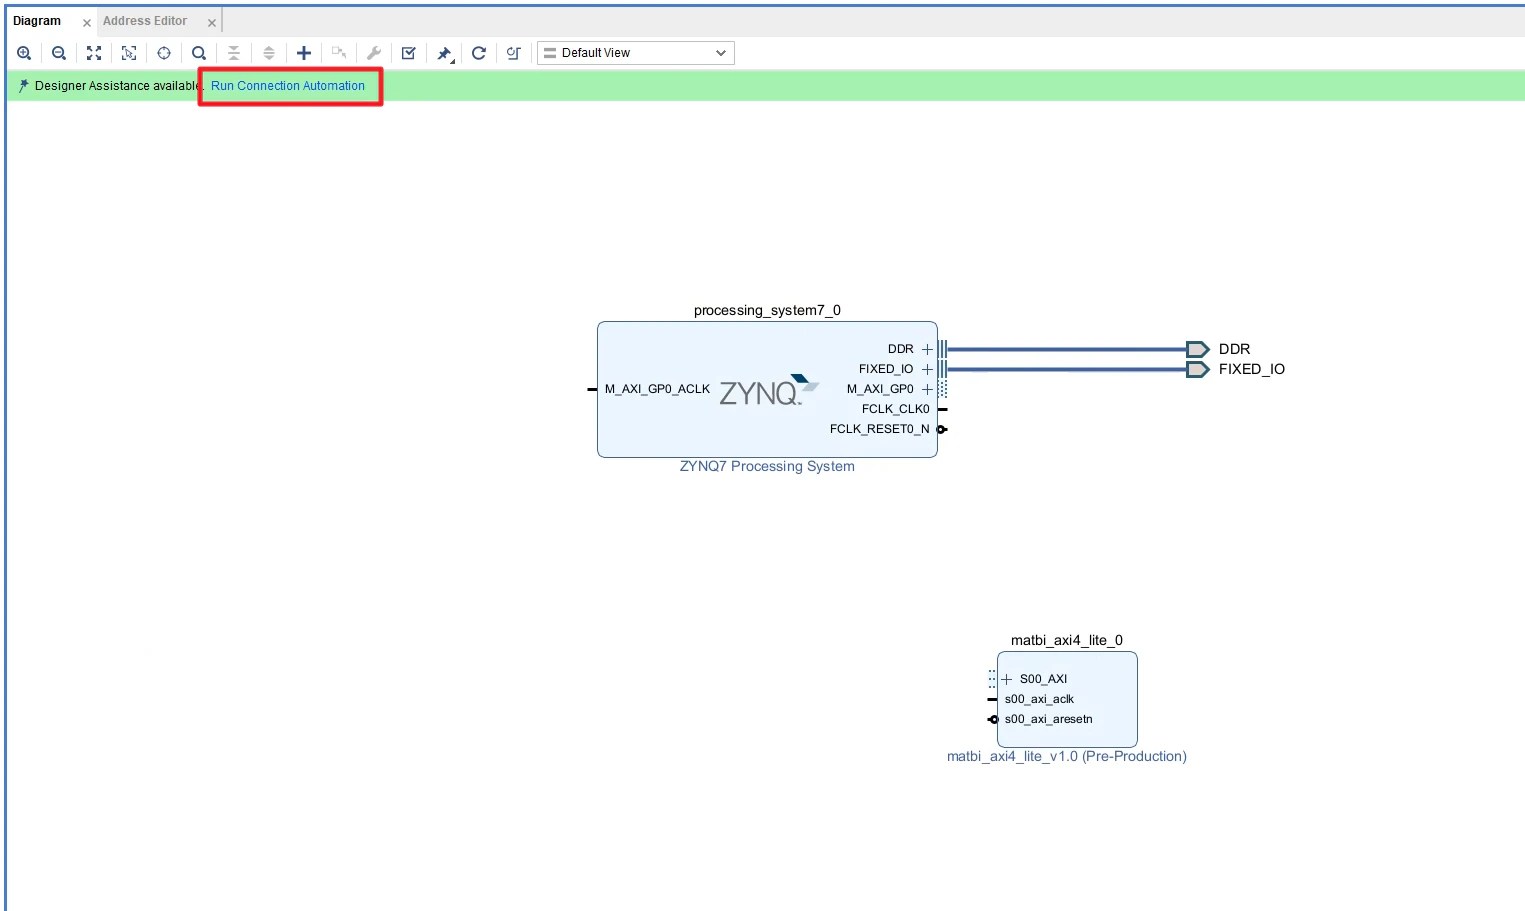This screenshot has height=911, width=1525.
Task: Click the Pin toolbar icon
Action: pos(445,53)
